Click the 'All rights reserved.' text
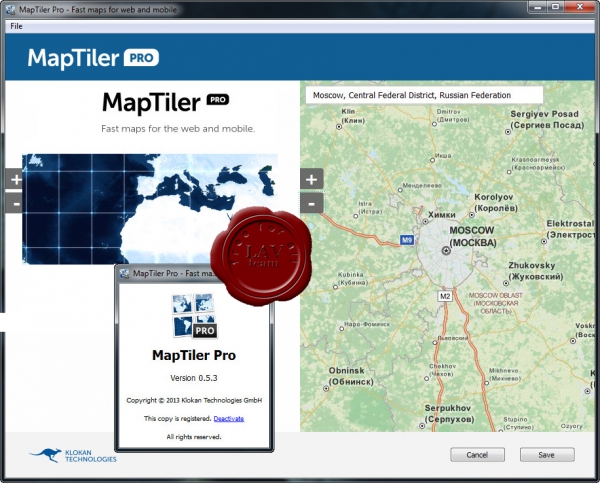Image resolution: width=600 pixels, height=483 pixels. click(x=194, y=437)
